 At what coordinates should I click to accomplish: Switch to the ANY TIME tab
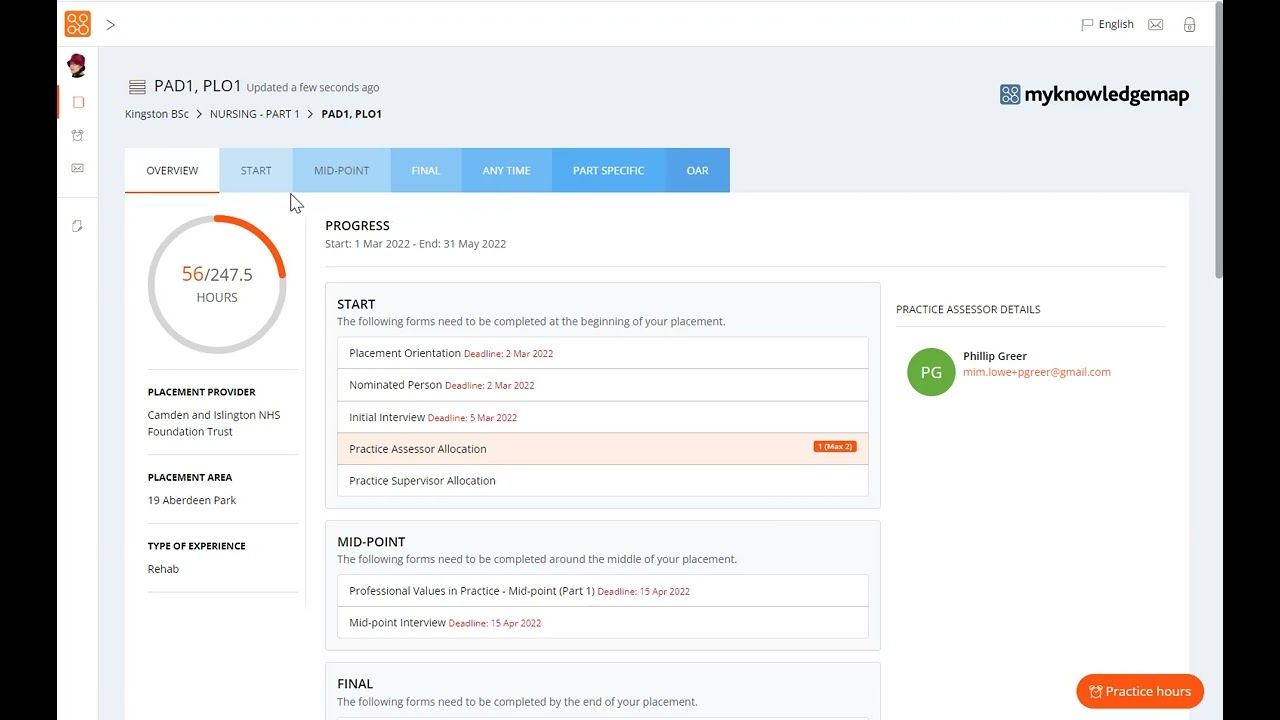pyautogui.click(x=507, y=170)
